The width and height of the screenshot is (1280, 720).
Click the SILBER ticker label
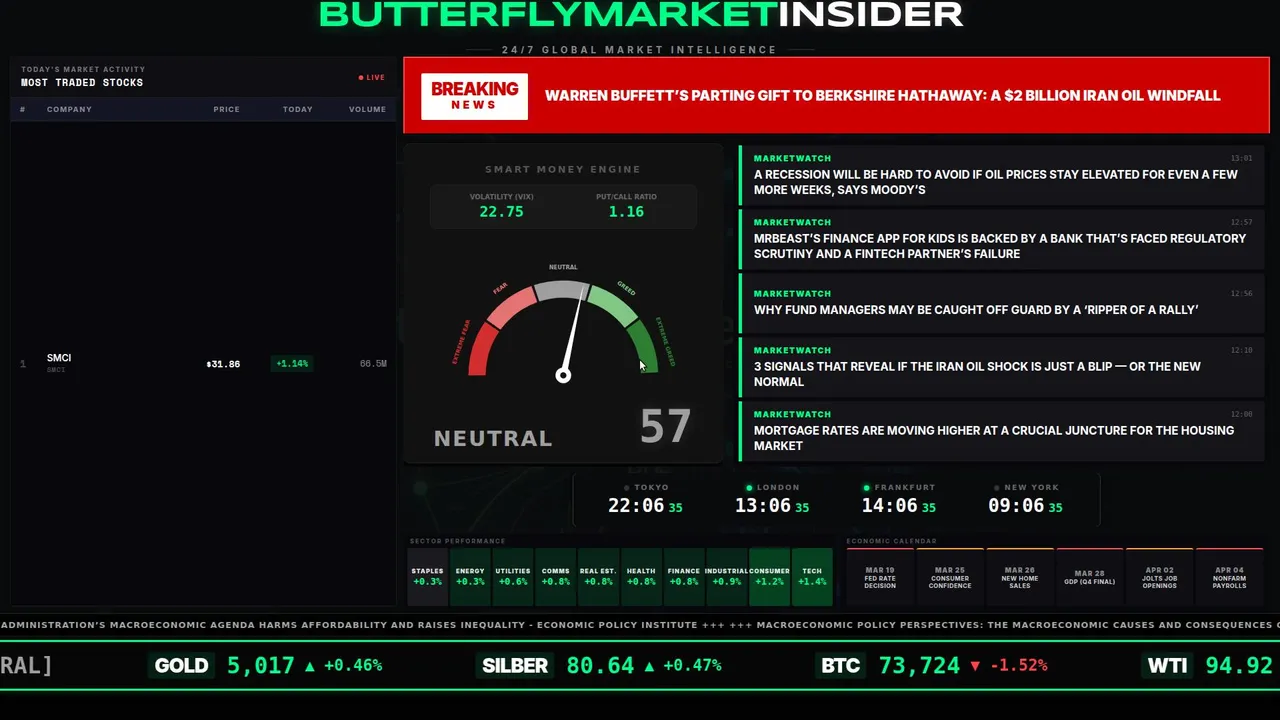point(515,665)
